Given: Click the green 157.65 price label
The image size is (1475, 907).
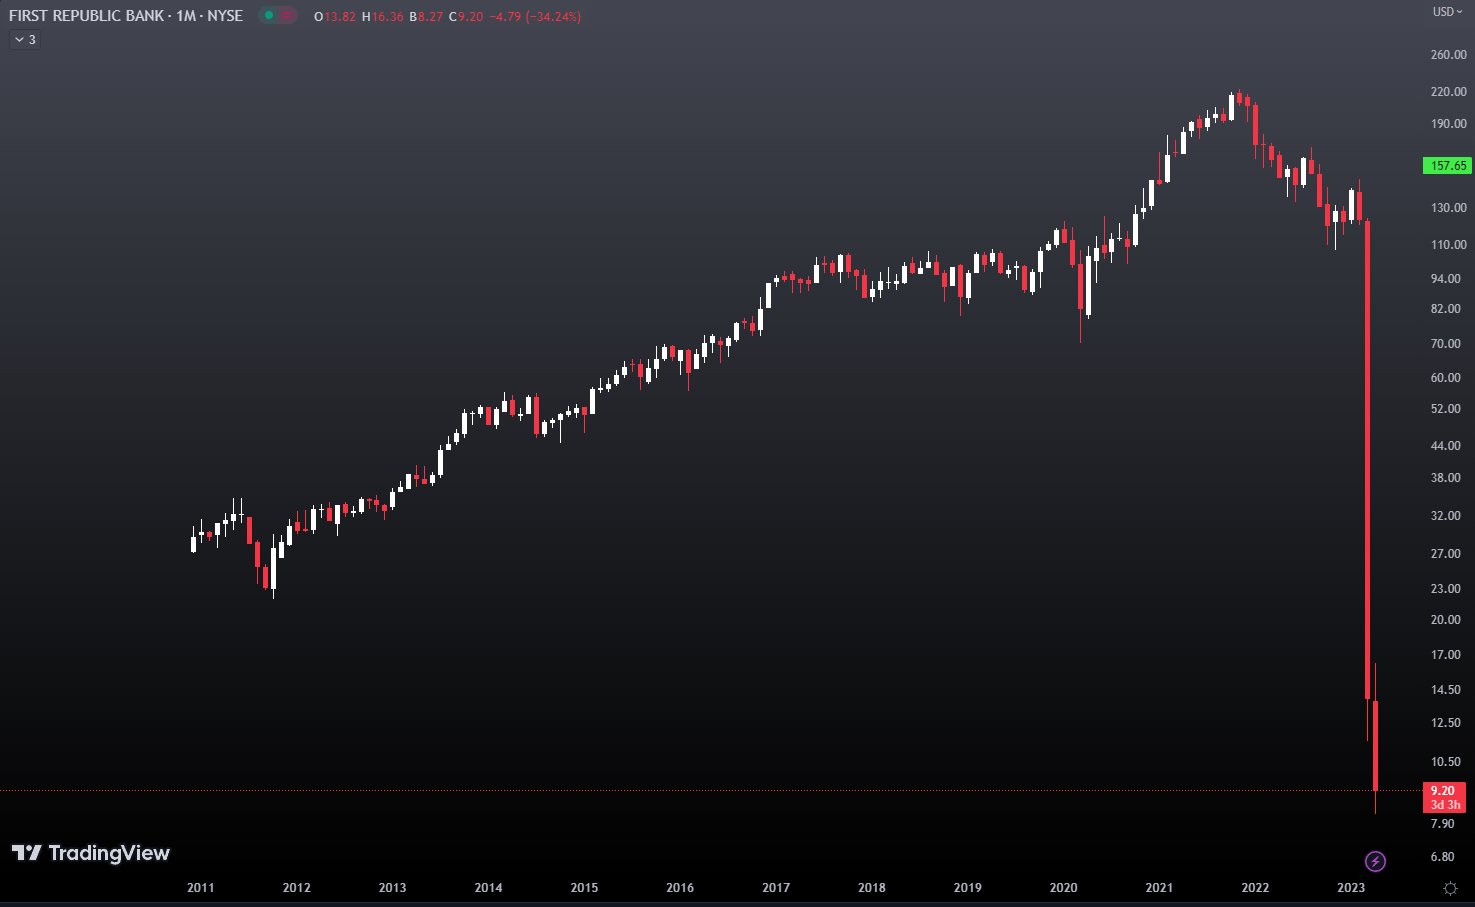Looking at the screenshot, I should pos(1447,166).
